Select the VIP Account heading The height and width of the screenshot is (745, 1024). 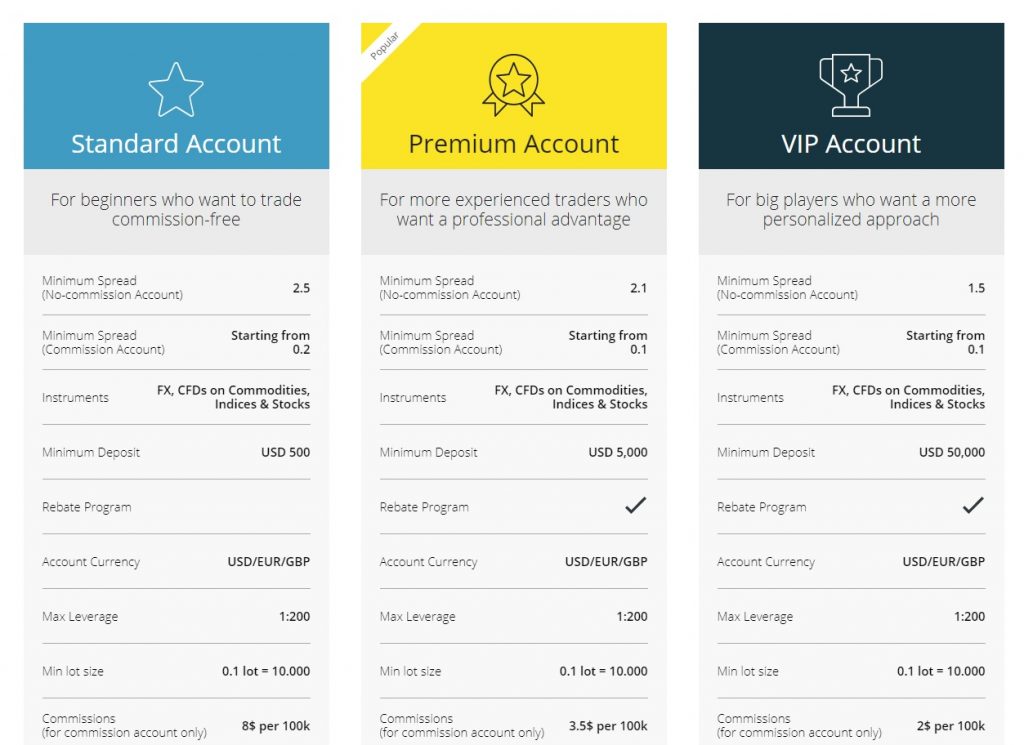(x=851, y=144)
